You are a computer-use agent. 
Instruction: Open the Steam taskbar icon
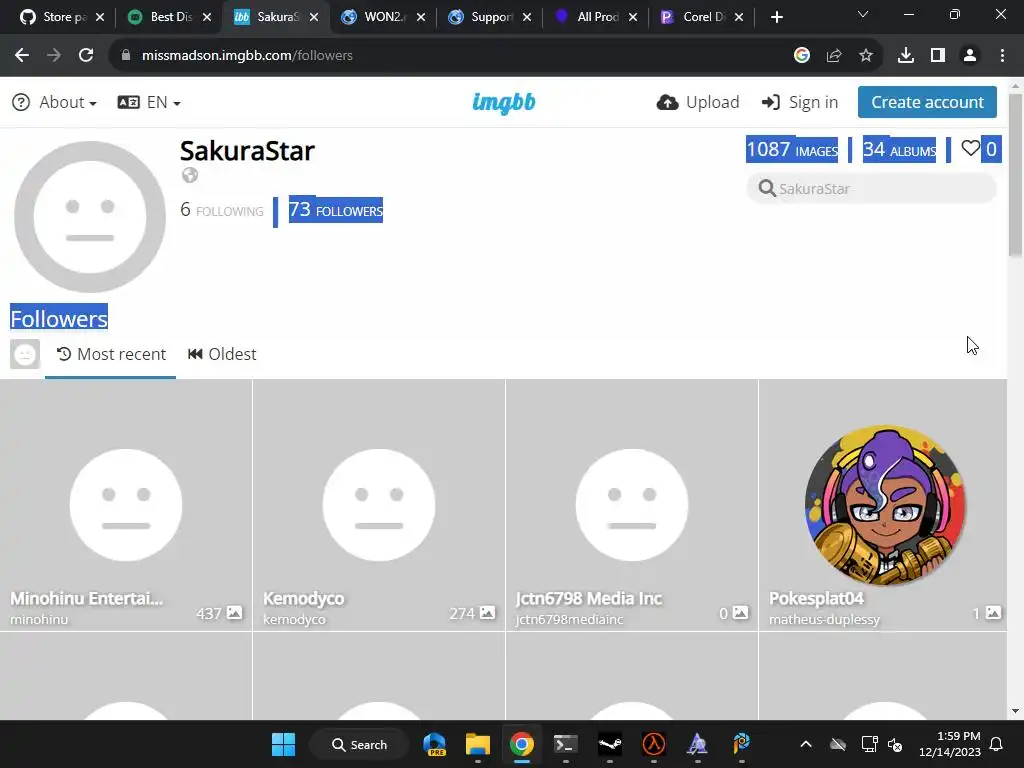point(609,744)
